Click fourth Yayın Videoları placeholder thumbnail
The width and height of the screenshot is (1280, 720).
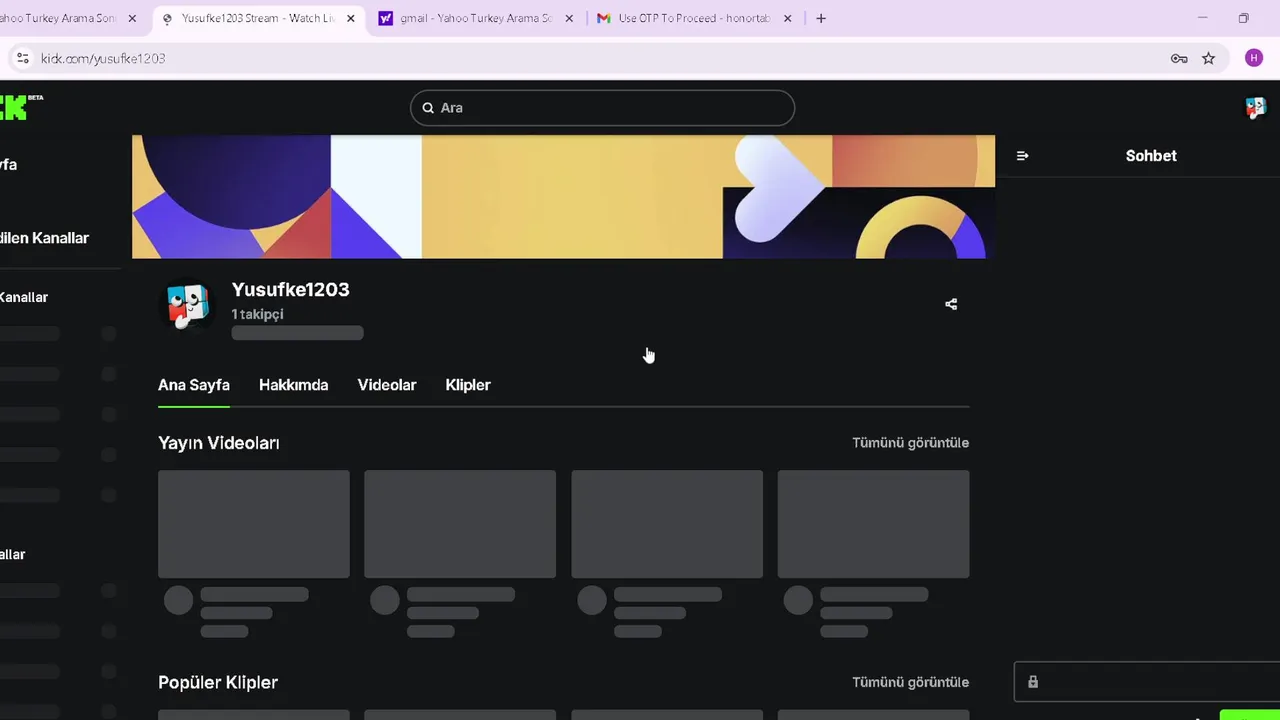click(x=873, y=524)
